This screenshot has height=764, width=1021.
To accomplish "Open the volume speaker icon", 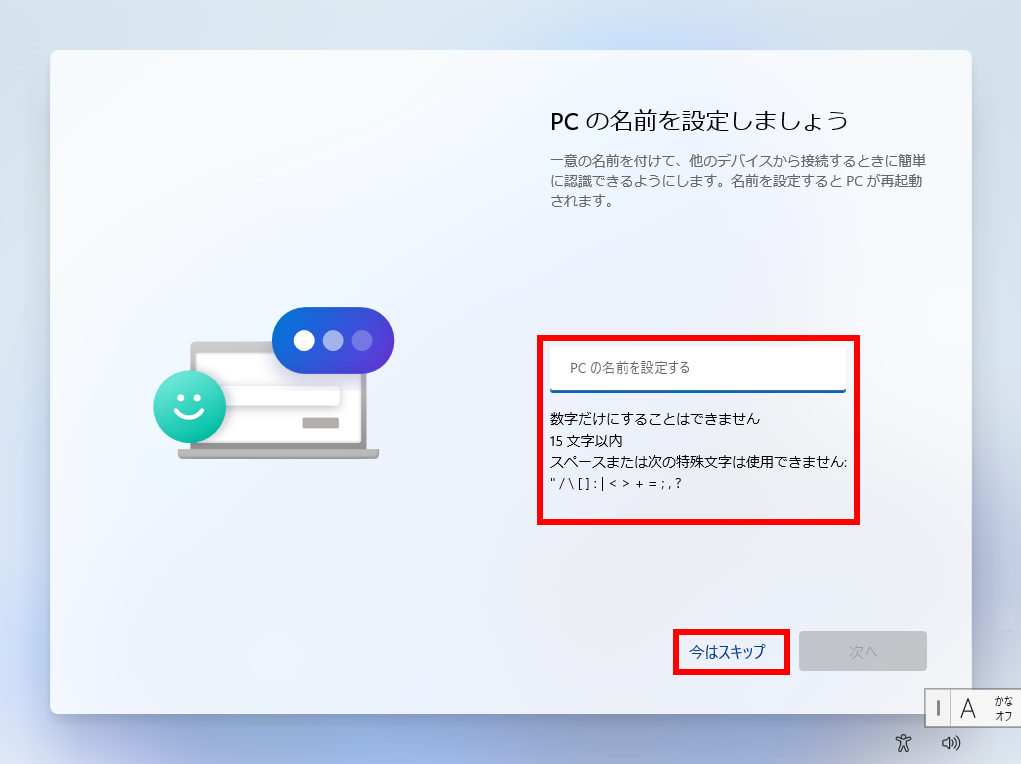I will tap(951, 743).
